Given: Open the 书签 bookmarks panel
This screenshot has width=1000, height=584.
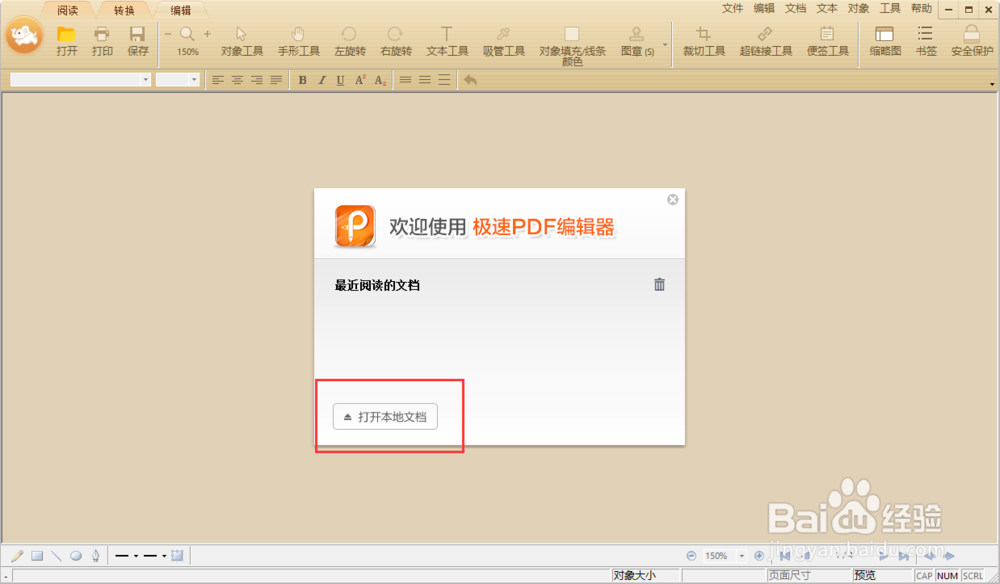Looking at the screenshot, I should pyautogui.click(x=925, y=41).
